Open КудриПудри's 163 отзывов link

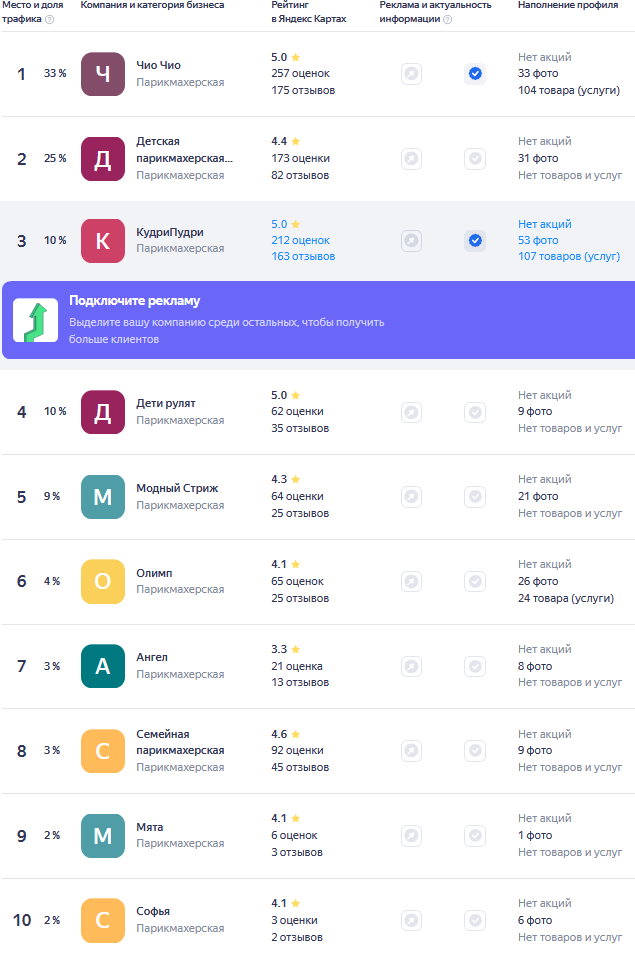(x=303, y=256)
